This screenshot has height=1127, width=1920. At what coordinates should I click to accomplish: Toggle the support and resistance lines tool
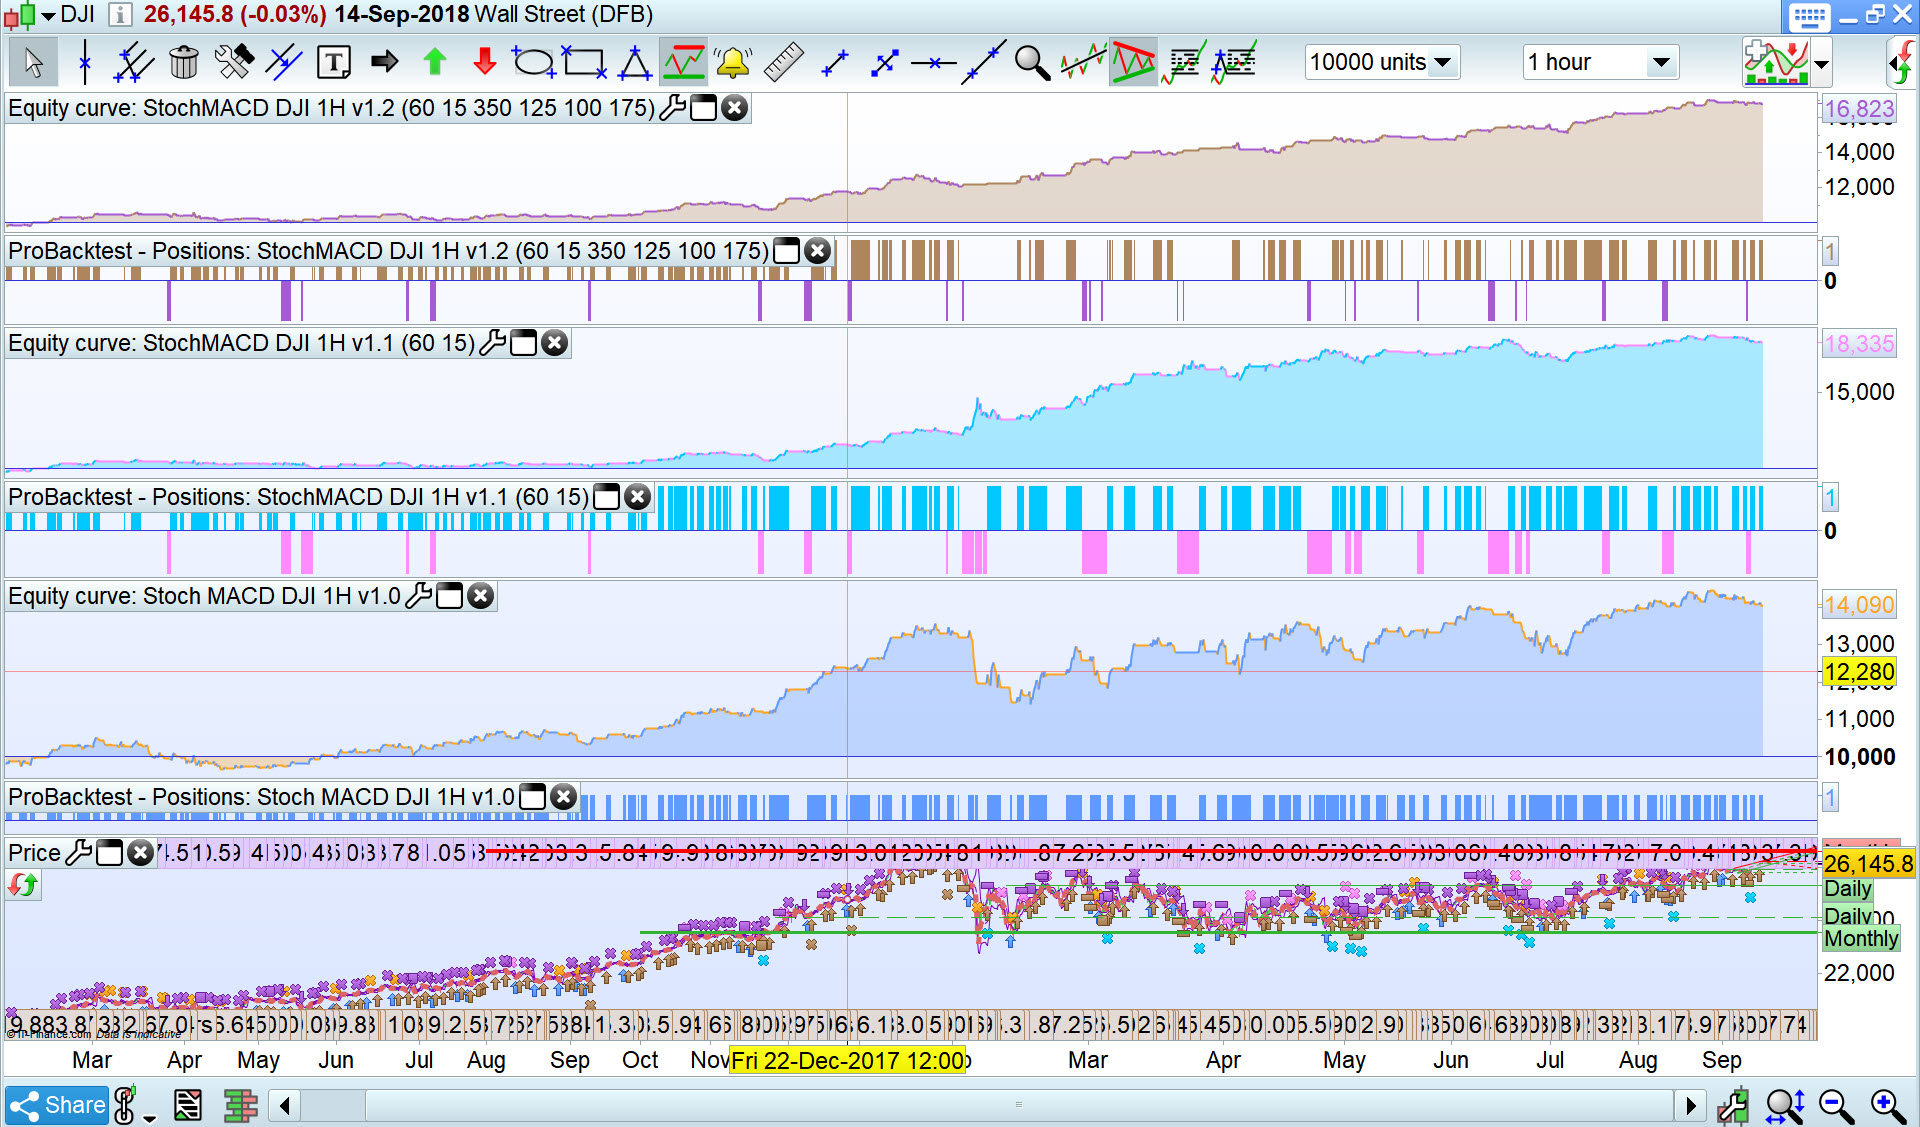click(684, 63)
